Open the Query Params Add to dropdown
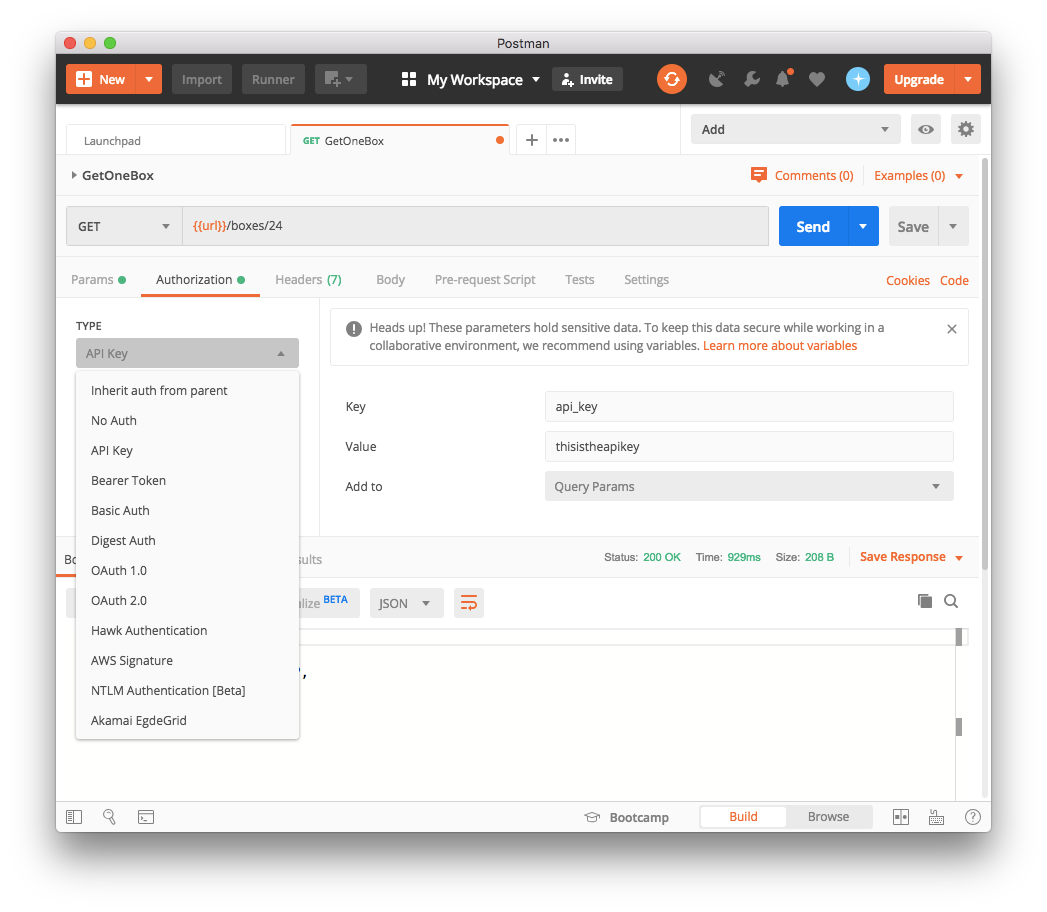The height and width of the screenshot is (912, 1047). 749,486
